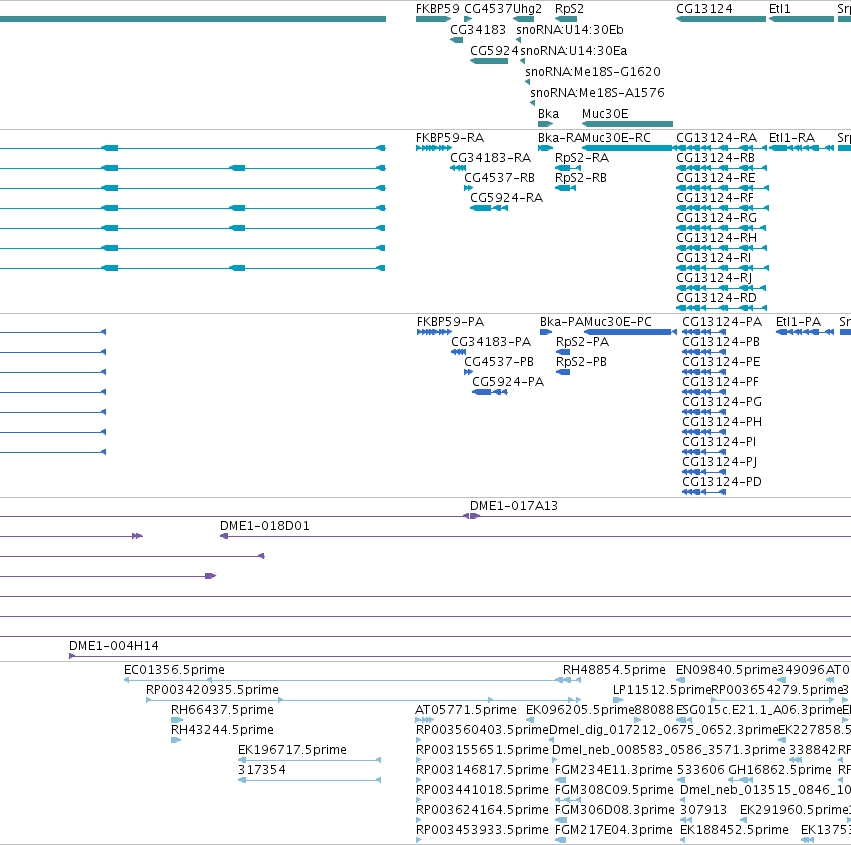Open the CG5924-RA transcript label
The height and width of the screenshot is (845, 851).
point(506,198)
